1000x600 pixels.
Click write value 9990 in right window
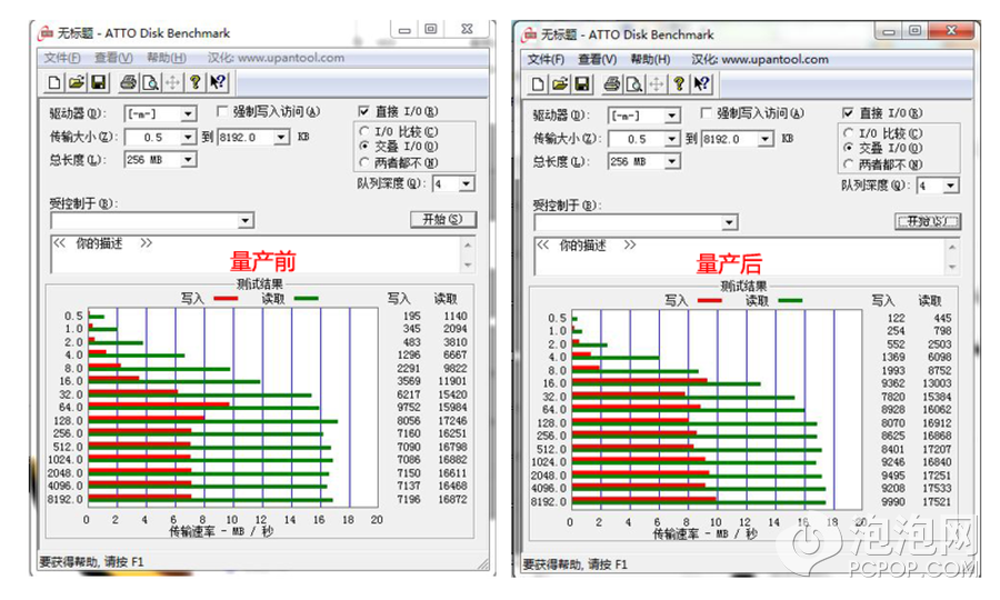893,502
